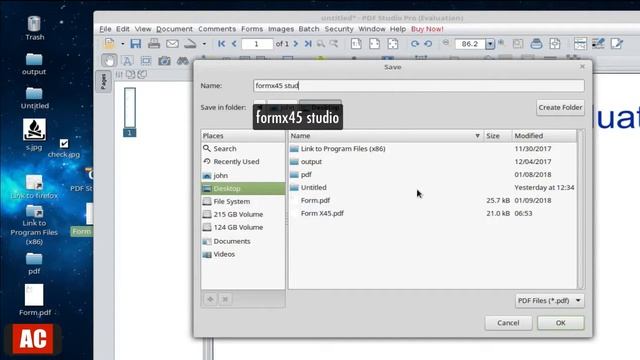Open the PDF Files (*.pdf) file type dropdown
640x360 pixels.
(x=549, y=300)
